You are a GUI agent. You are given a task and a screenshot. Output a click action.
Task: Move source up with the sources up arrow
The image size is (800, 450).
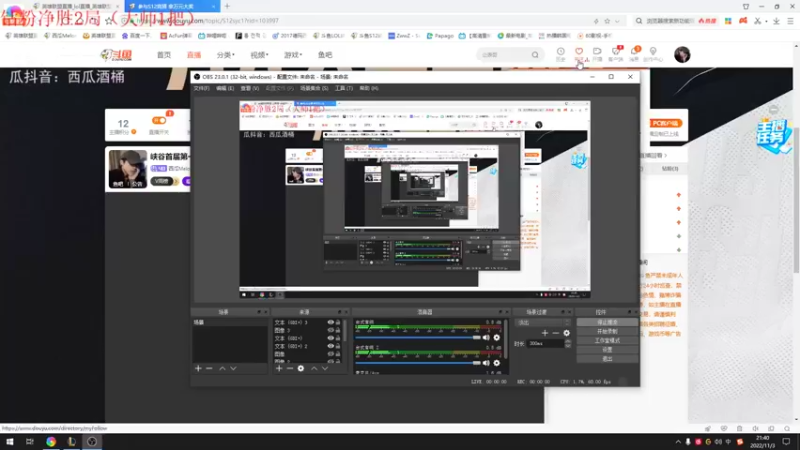[314, 368]
